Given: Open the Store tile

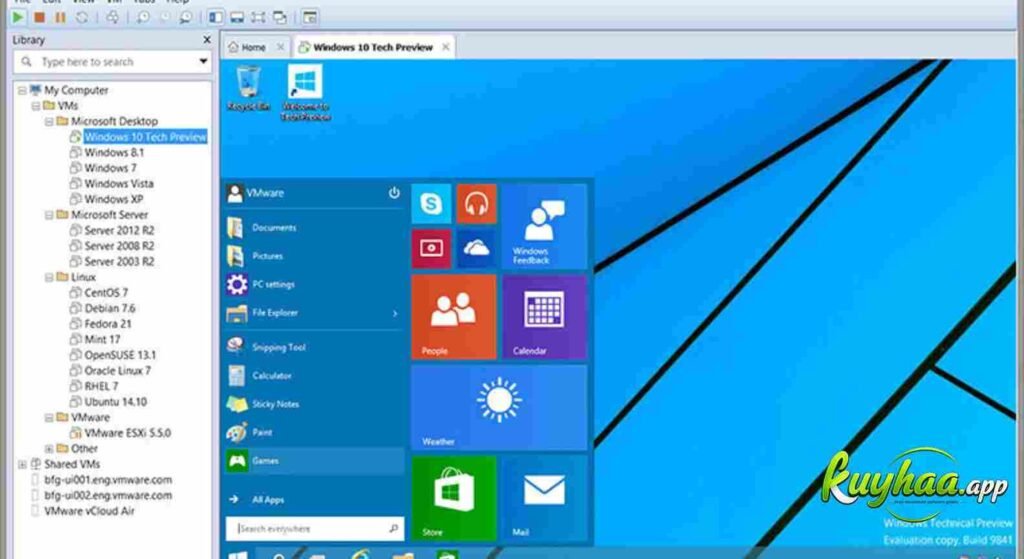Looking at the screenshot, I should [x=454, y=498].
